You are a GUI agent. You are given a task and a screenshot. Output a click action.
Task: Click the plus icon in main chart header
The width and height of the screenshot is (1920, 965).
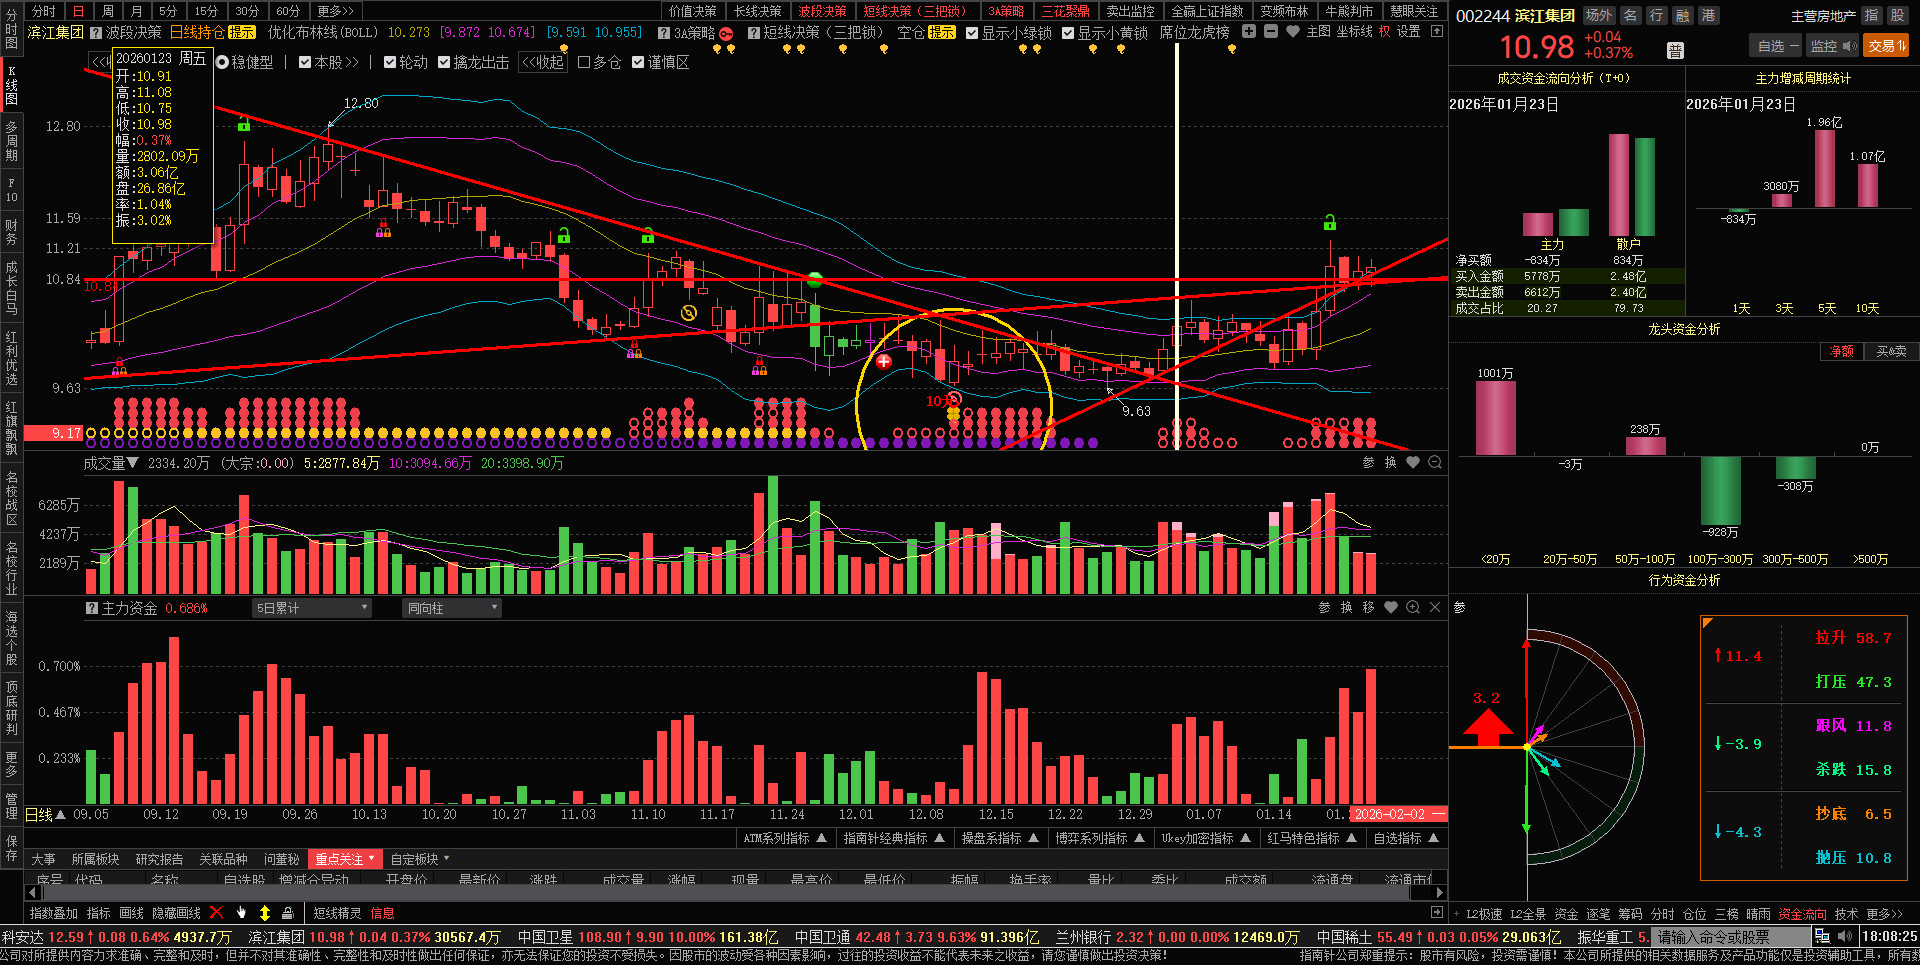(1249, 32)
